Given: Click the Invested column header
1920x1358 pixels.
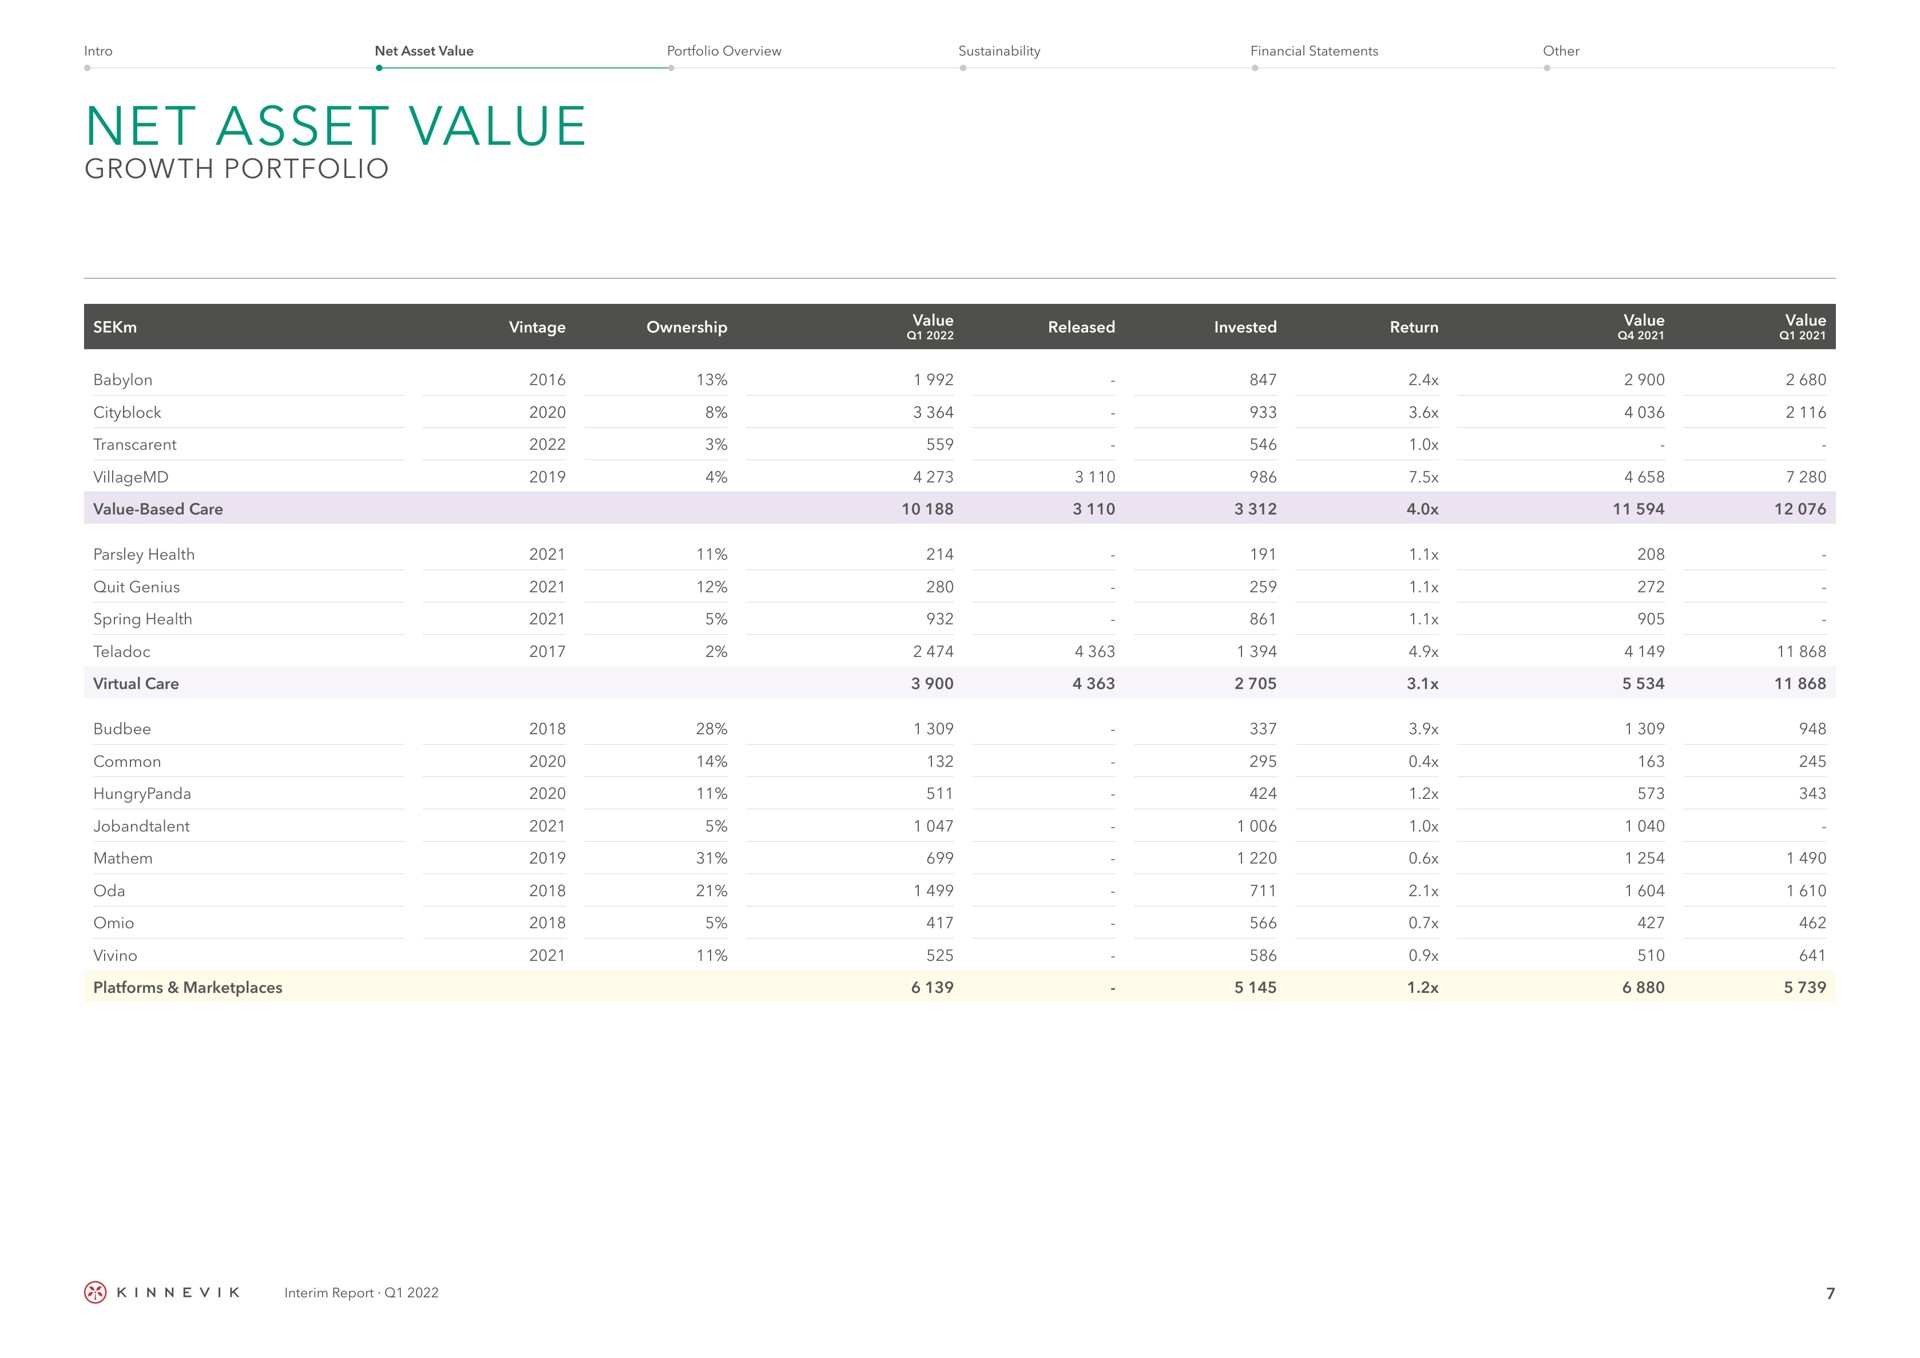Looking at the screenshot, I should coord(1245,327).
